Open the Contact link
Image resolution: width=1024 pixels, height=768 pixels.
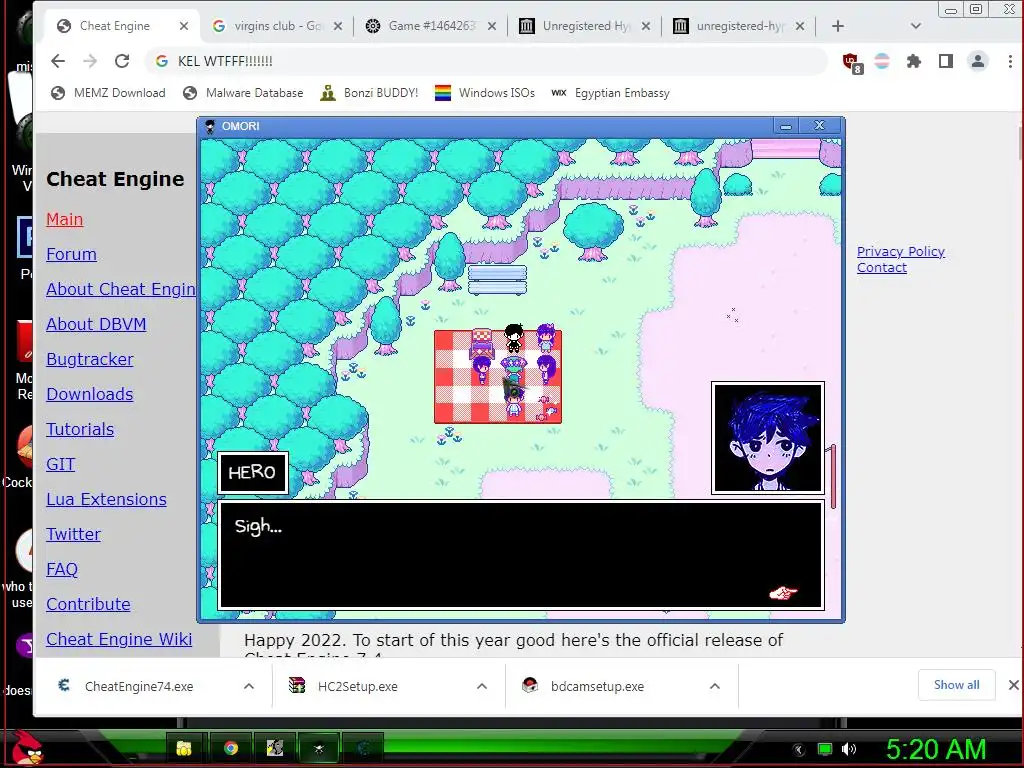882,267
